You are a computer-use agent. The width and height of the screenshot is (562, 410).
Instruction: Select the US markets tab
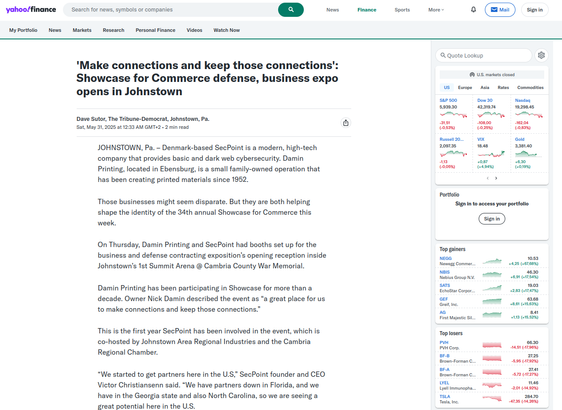pyautogui.click(x=447, y=87)
